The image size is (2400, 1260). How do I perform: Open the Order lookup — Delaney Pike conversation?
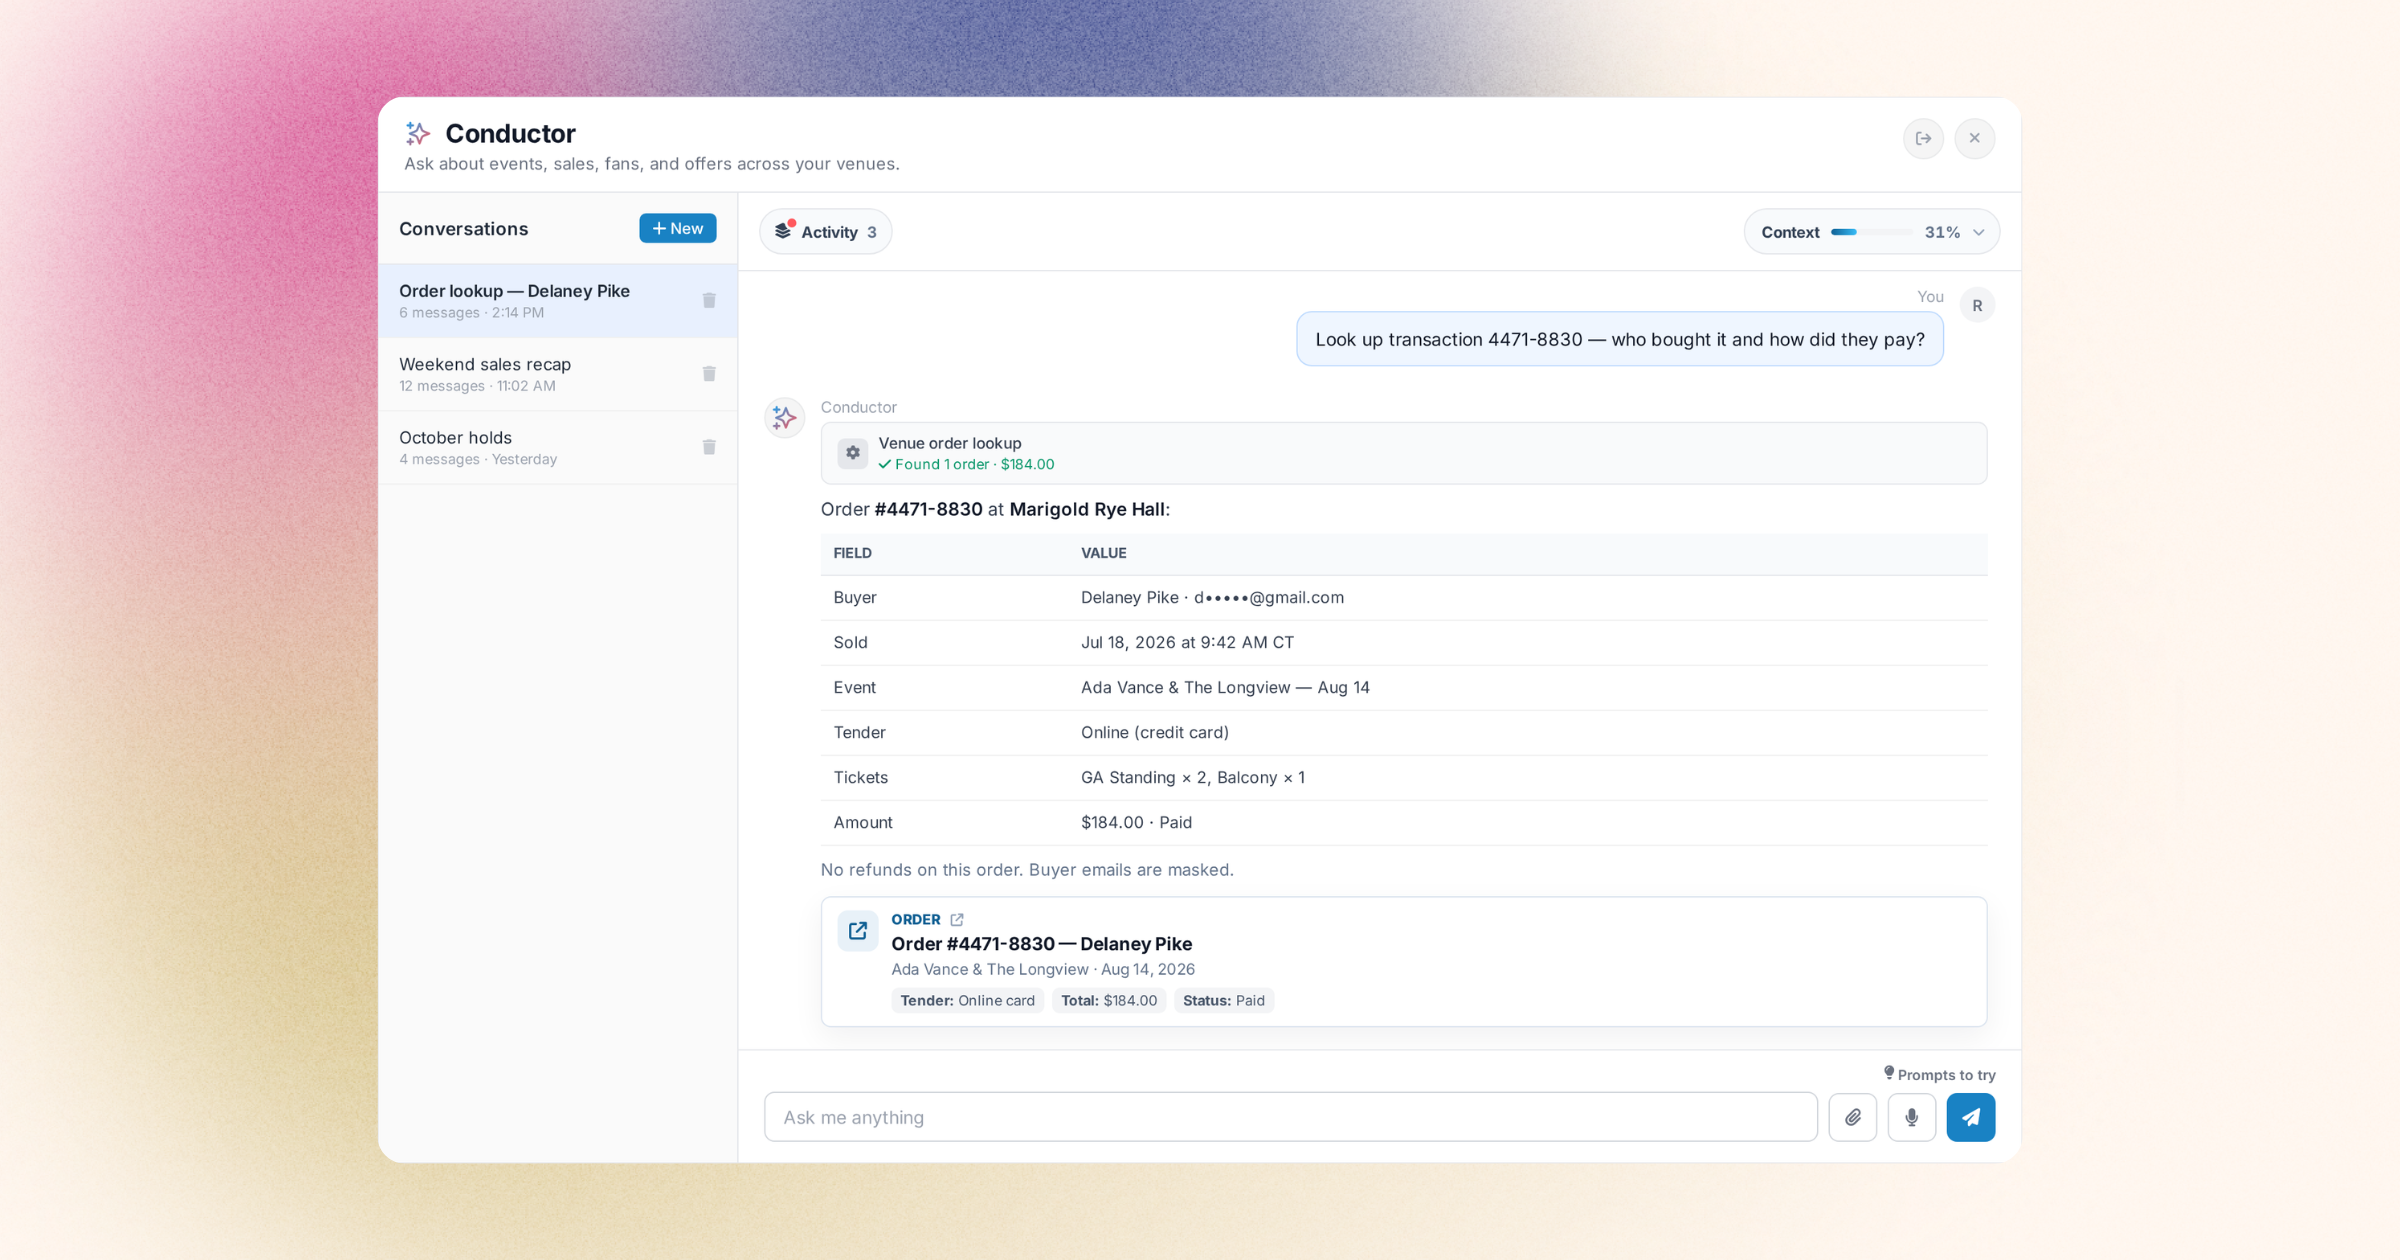tap(558, 300)
